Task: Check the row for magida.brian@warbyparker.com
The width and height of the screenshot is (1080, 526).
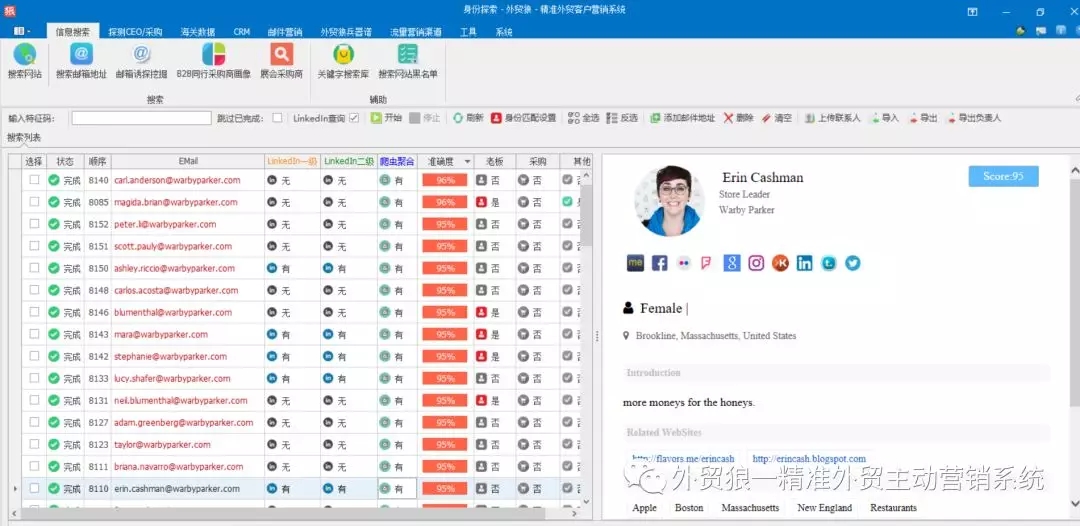Action: [x=34, y=202]
